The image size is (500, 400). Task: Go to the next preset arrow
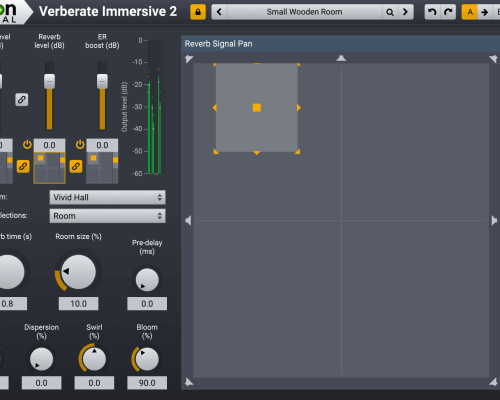tap(405, 12)
